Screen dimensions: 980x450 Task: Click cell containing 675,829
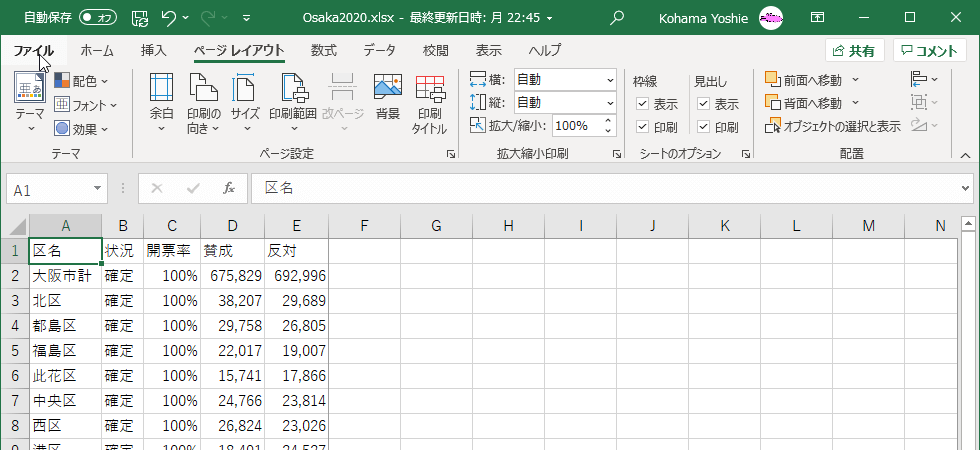coord(232,276)
